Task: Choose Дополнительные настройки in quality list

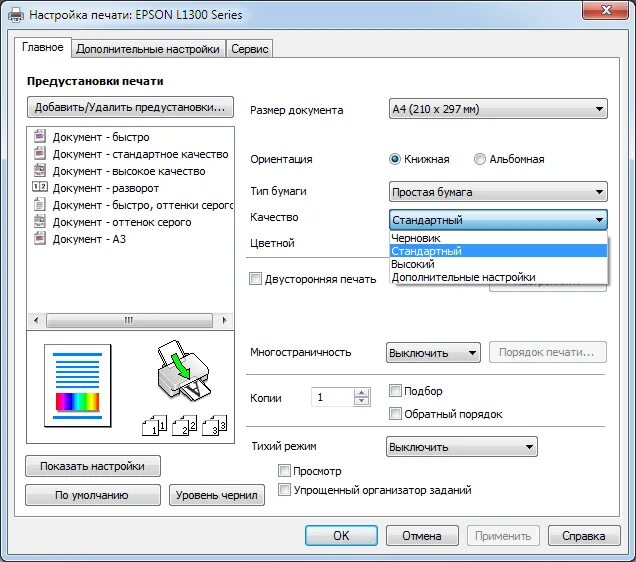Action: click(x=498, y=277)
